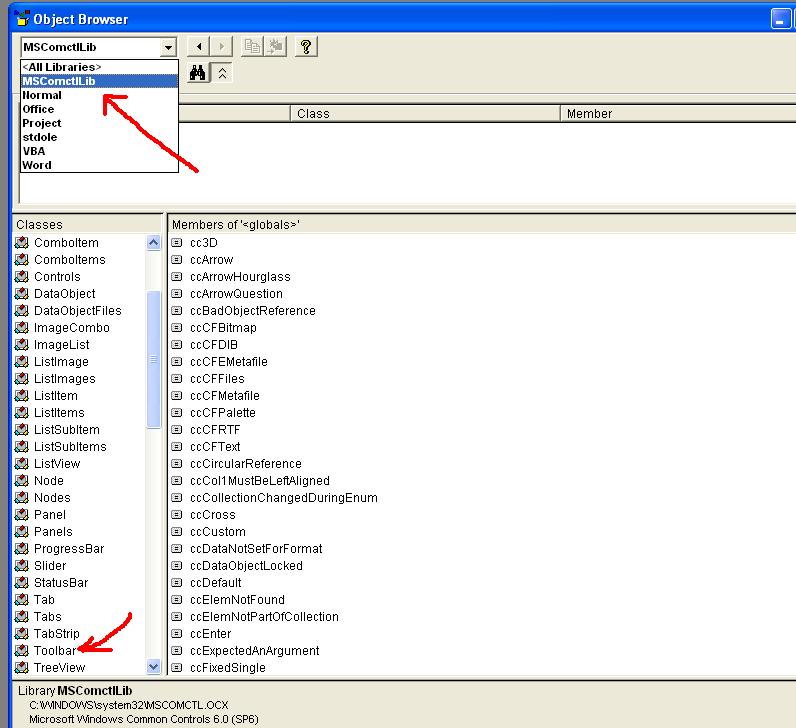Select Office in the library list
This screenshot has width=796, height=728.
[x=38, y=109]
